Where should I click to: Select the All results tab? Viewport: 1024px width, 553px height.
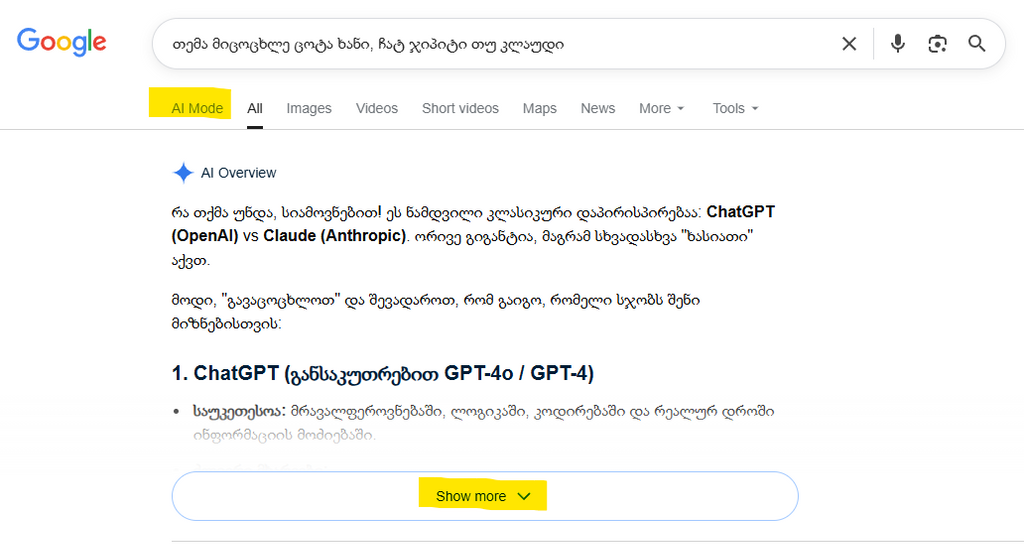click(255, 108)
